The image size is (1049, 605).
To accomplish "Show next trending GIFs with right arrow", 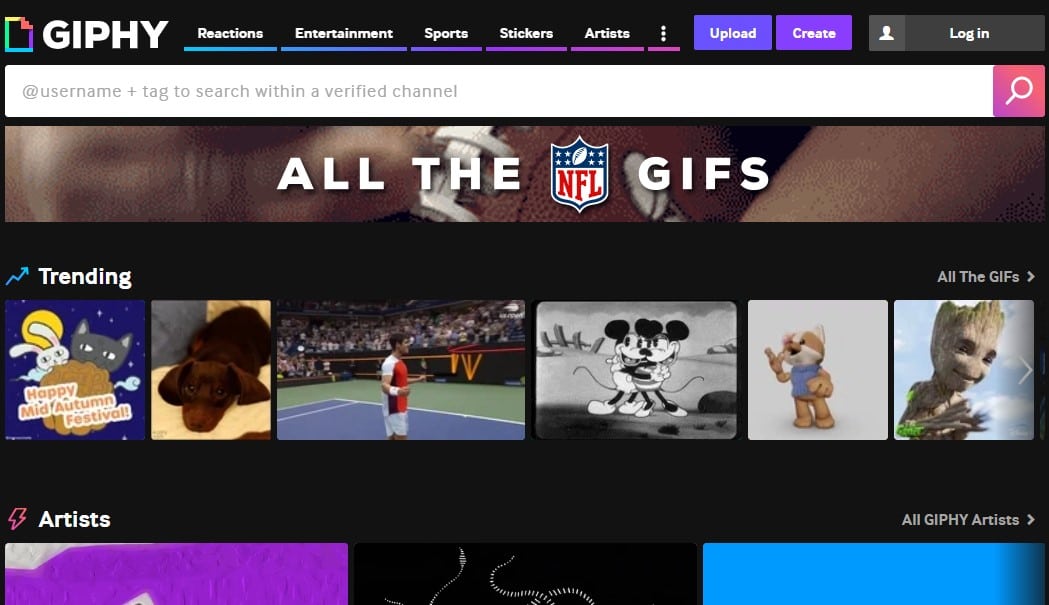I will tap(1025, 370).
